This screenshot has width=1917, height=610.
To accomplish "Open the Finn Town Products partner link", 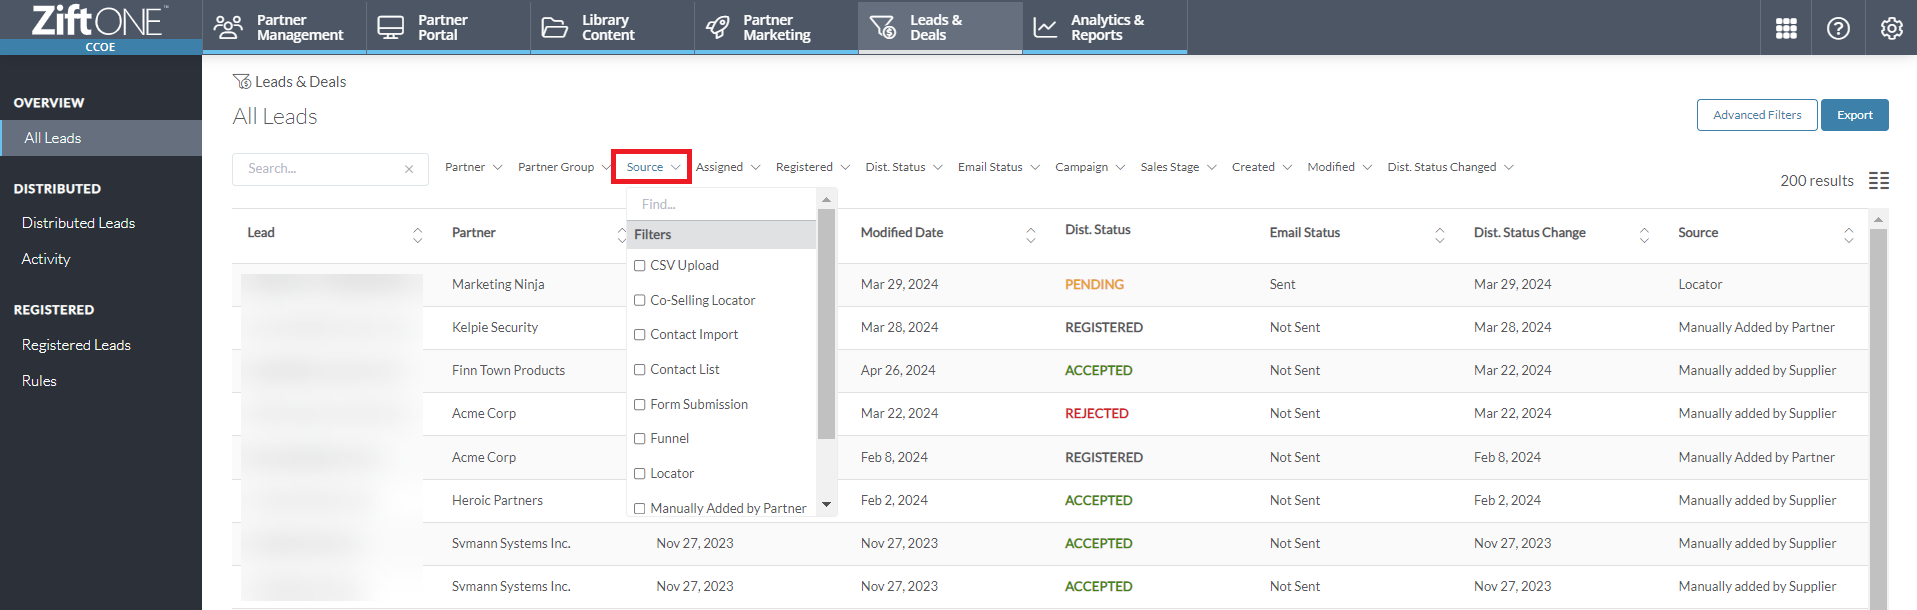I will tap(508, 370).
